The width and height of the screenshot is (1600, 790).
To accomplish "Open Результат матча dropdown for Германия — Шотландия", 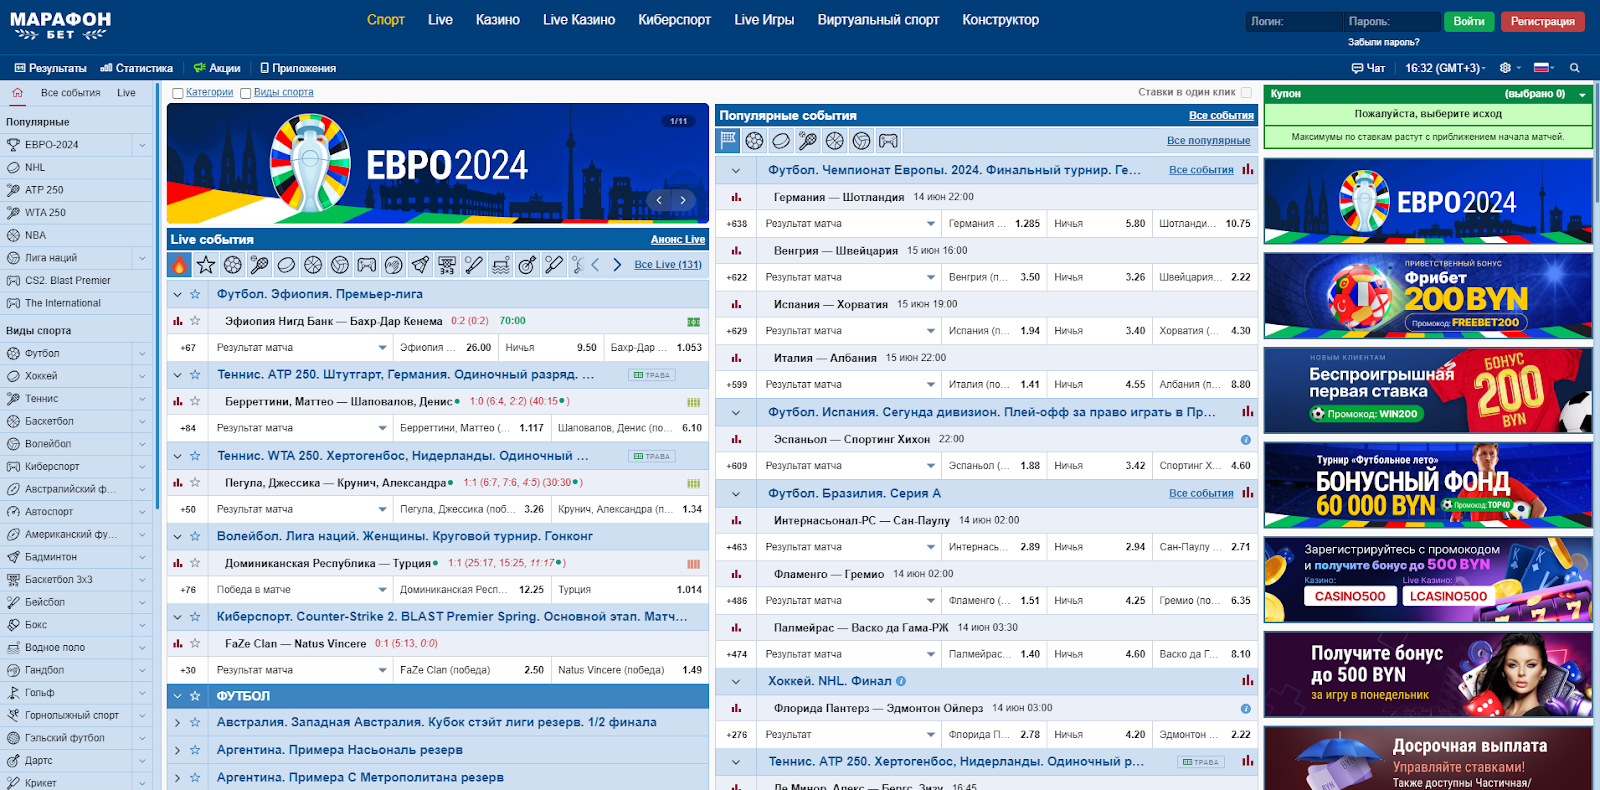I will (x=849, y=224).
